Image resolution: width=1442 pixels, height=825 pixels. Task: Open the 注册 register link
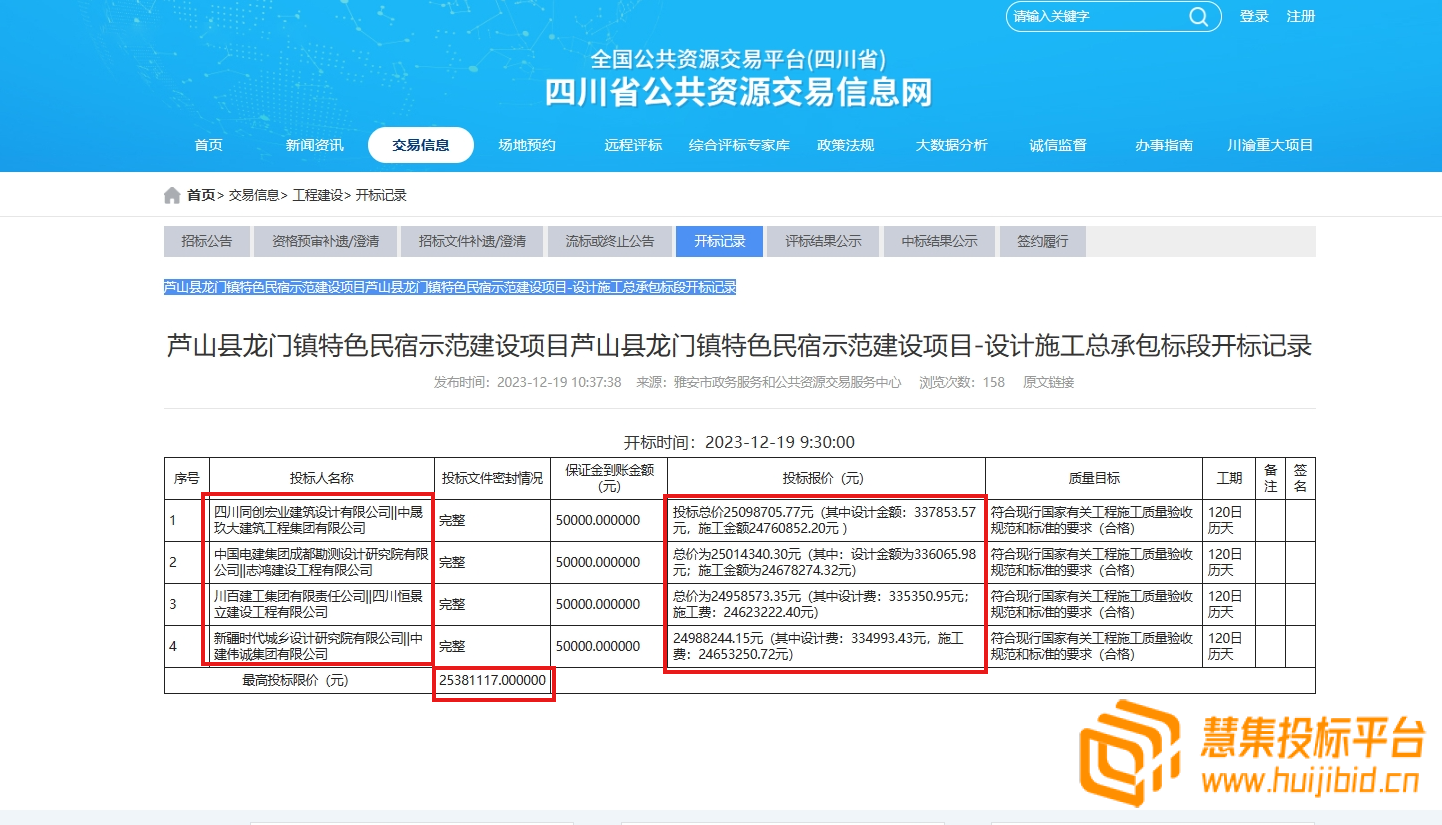pyautogui.click(x=1301, y=16)
